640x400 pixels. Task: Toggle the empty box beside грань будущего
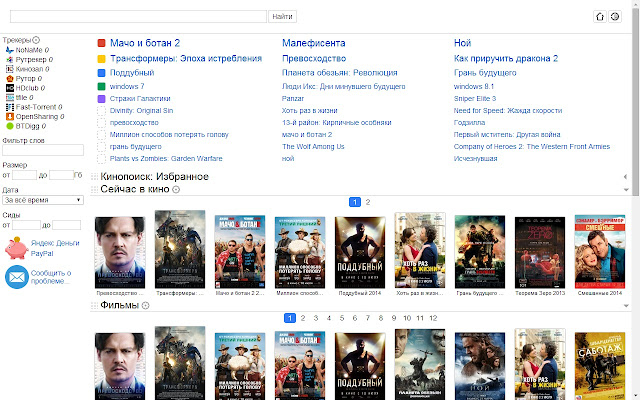point(102,147)
